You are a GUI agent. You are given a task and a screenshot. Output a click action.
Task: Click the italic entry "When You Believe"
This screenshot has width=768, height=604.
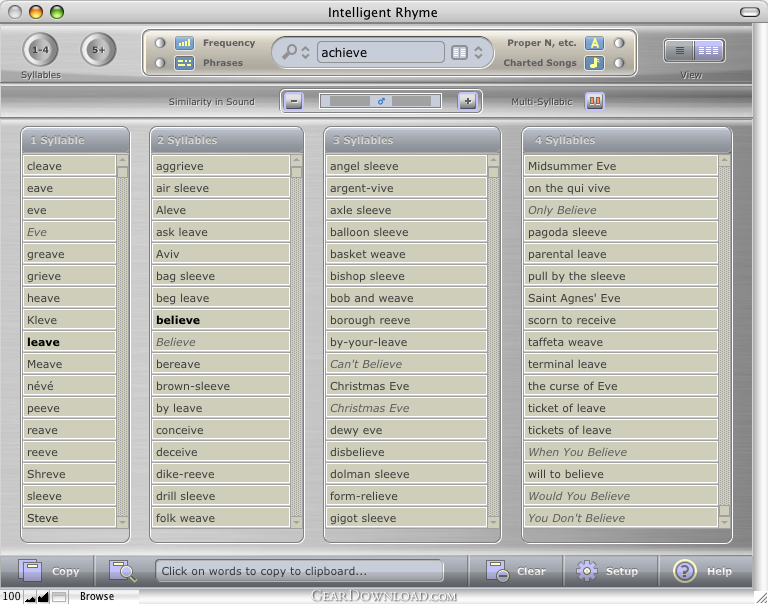click(621, 452)
